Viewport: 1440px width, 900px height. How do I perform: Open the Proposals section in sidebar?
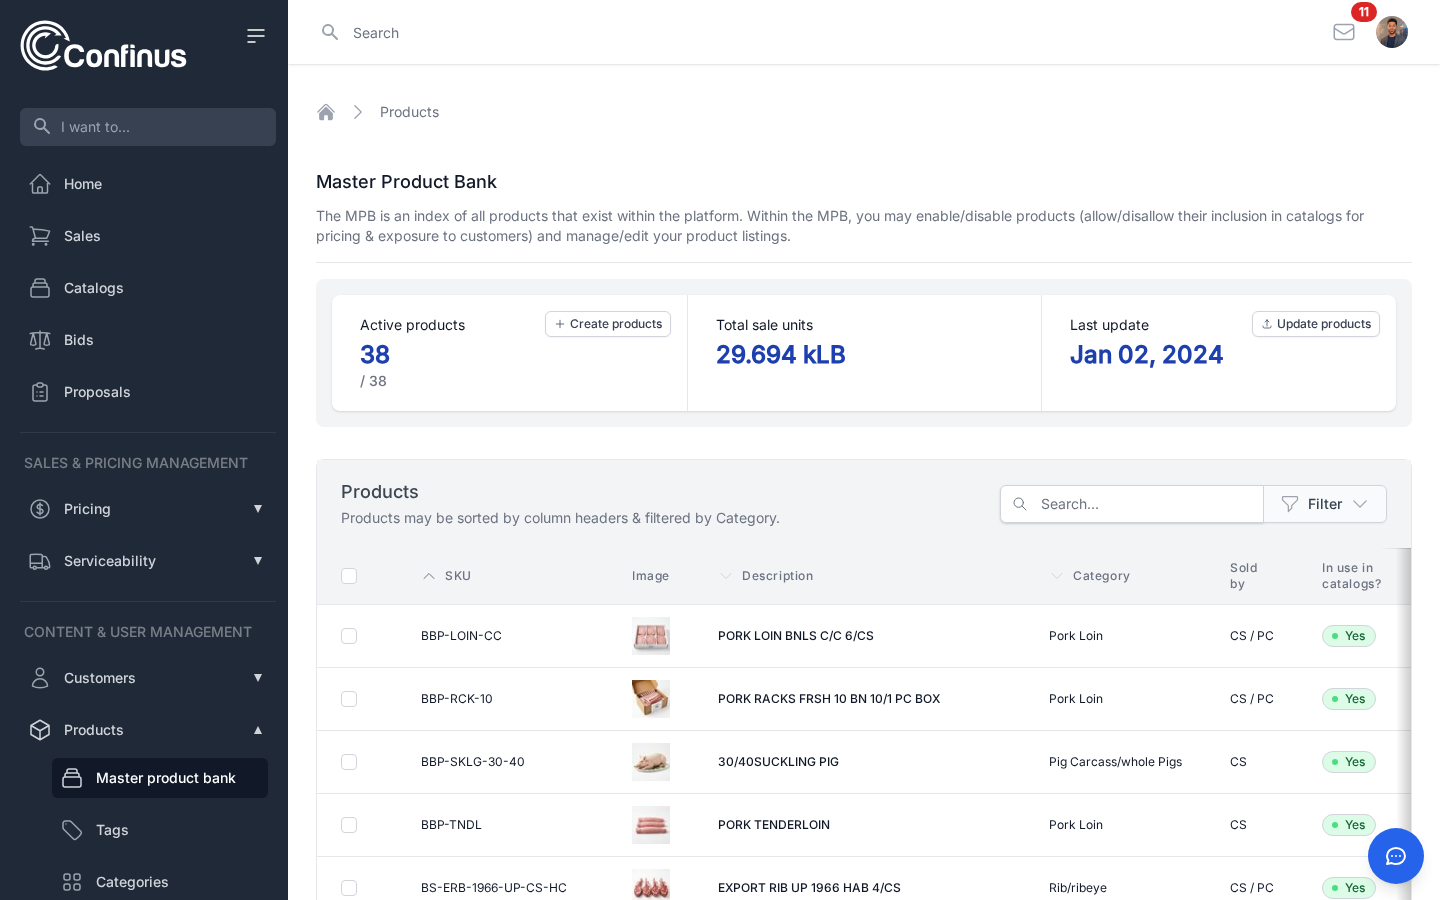click(97, 392)
